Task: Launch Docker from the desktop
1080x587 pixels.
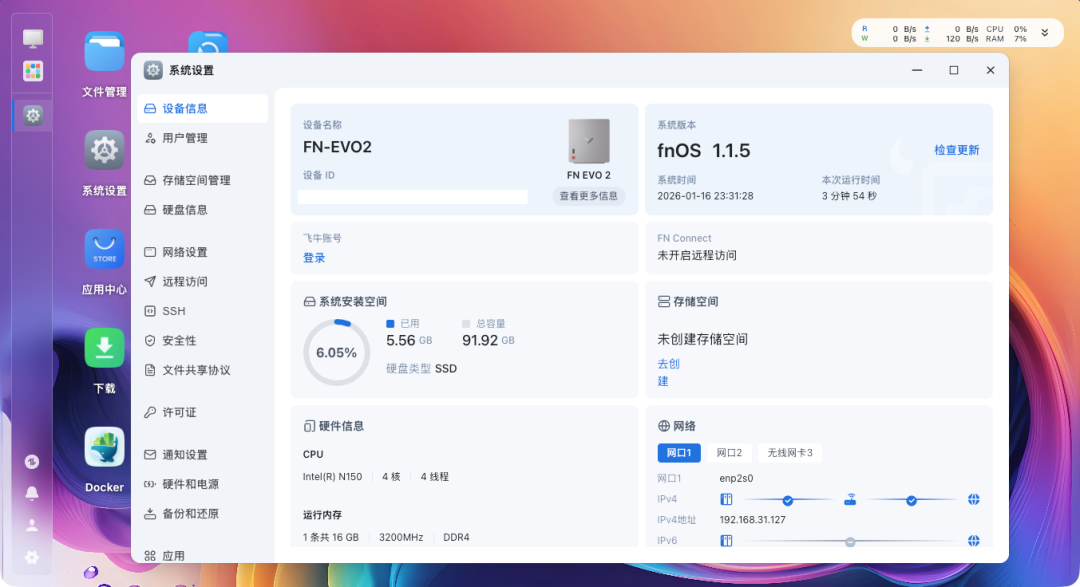Action: pos(104,446)
